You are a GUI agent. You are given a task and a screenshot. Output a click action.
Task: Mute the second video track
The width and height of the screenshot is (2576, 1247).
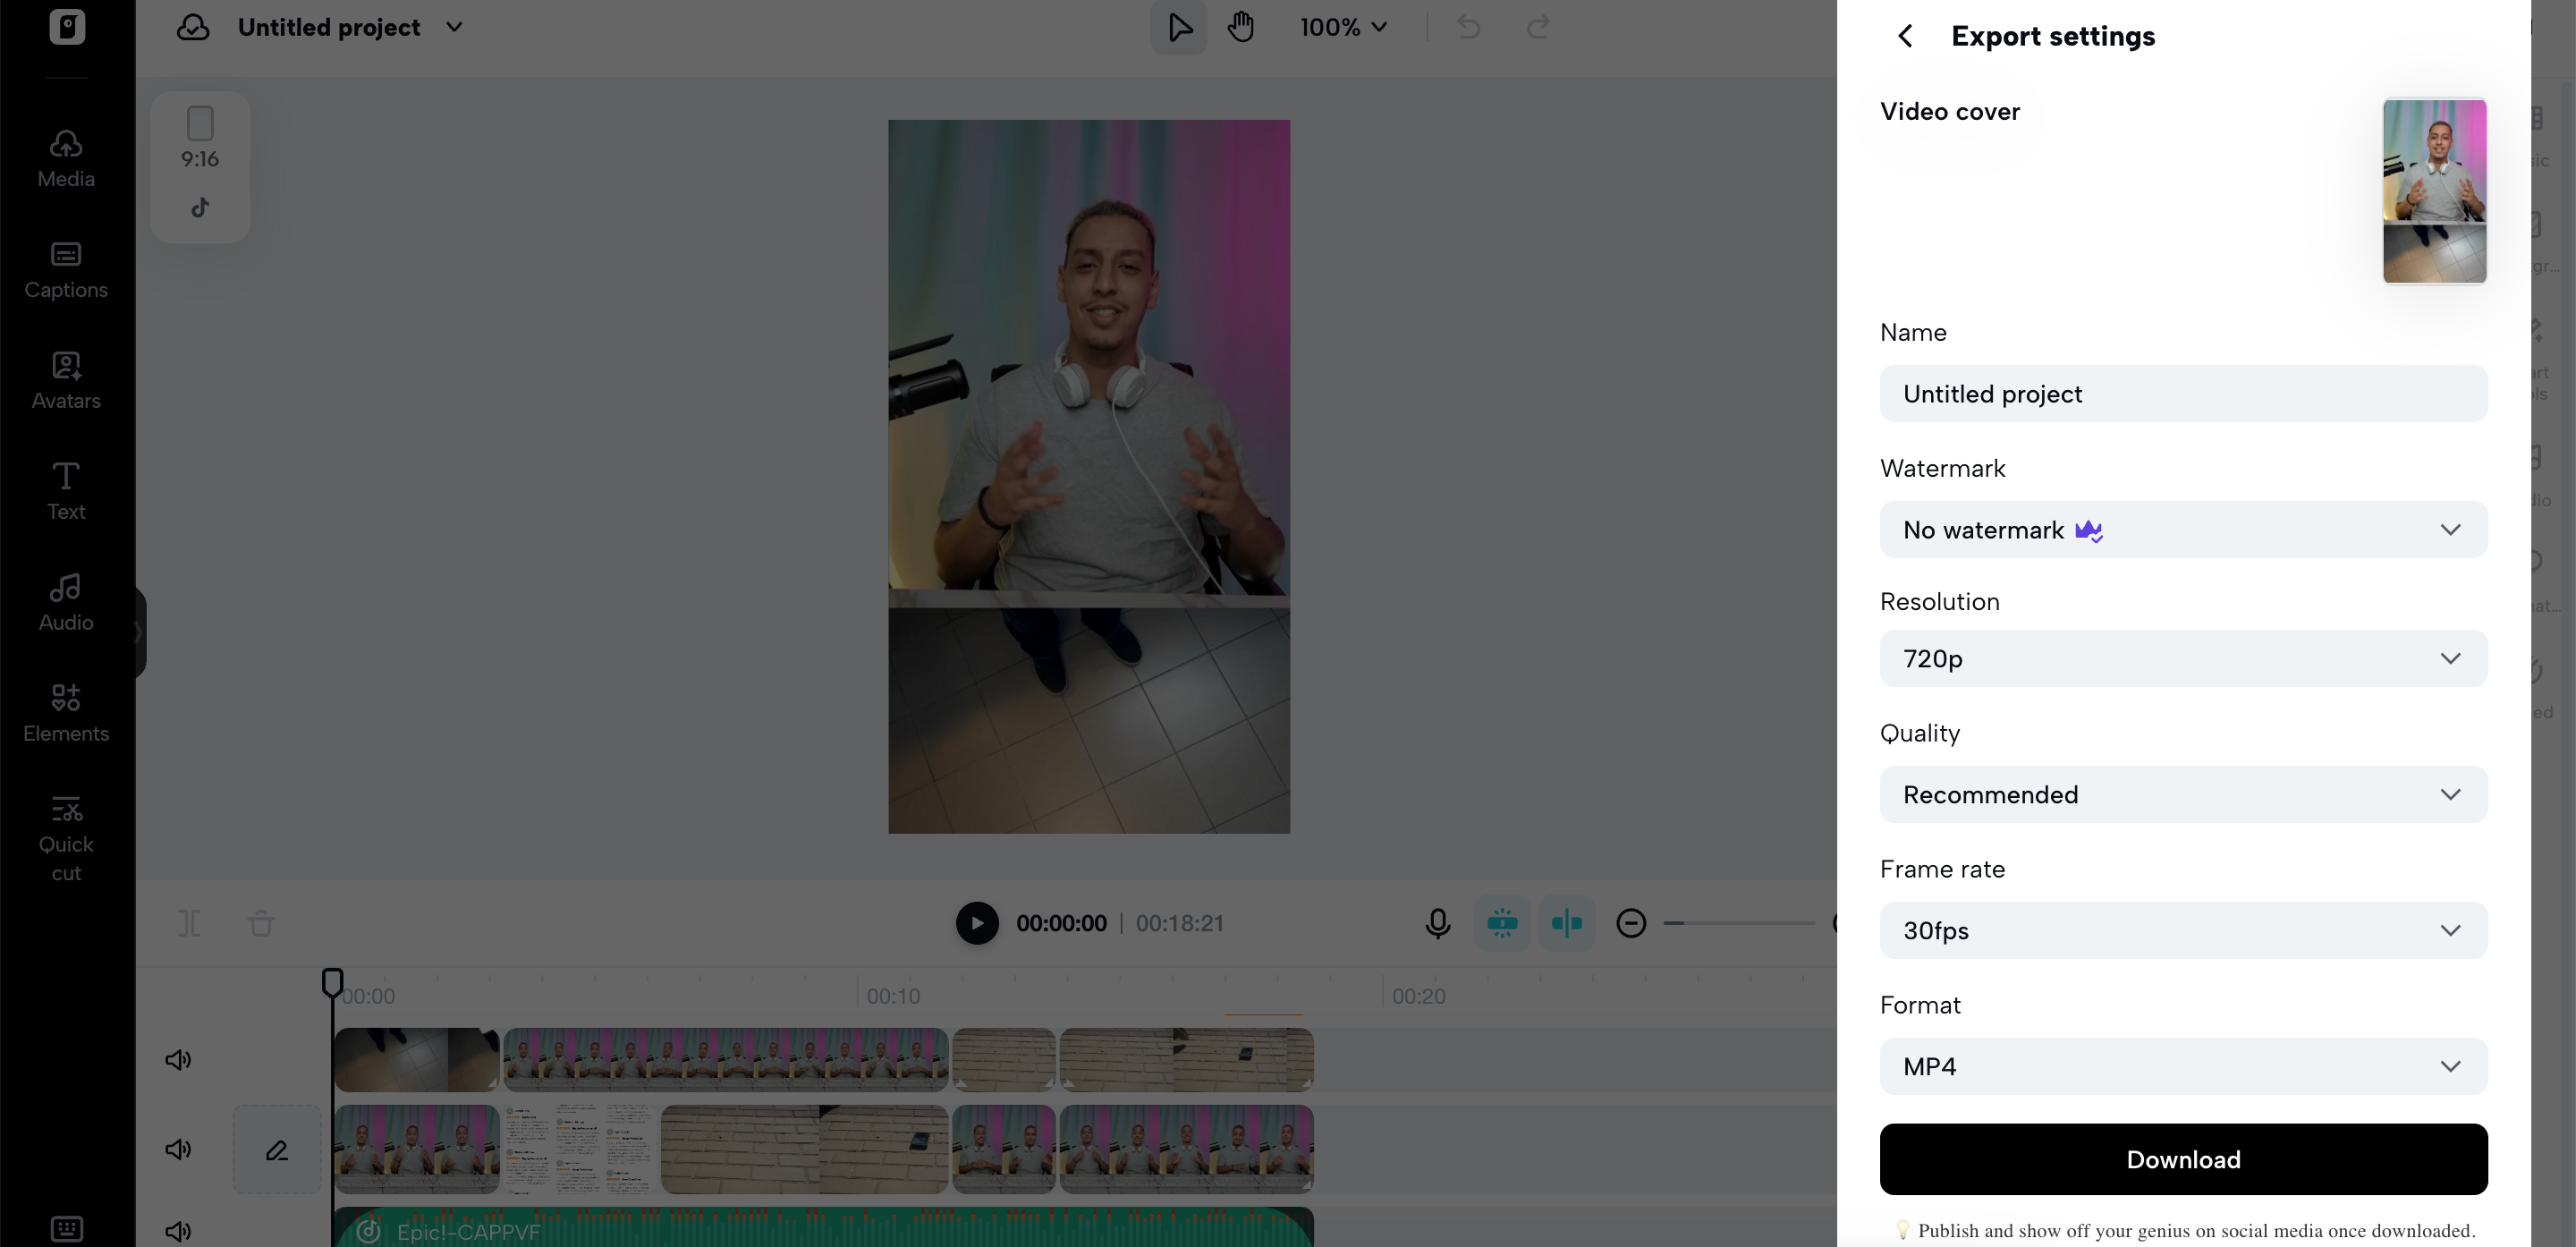[178, 1149]
